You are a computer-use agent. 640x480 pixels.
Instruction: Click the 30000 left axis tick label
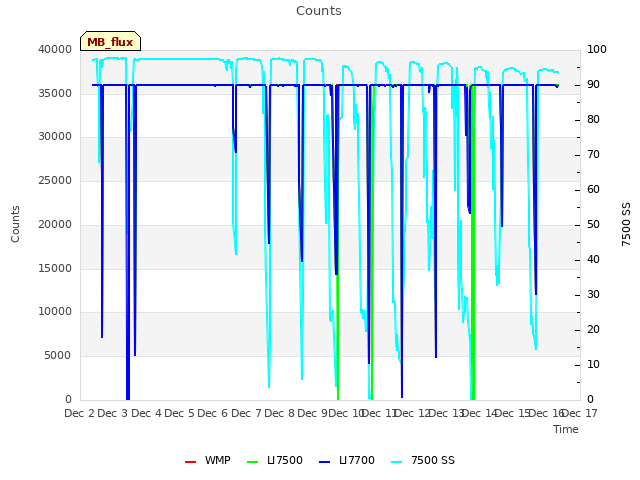[55, 137]
